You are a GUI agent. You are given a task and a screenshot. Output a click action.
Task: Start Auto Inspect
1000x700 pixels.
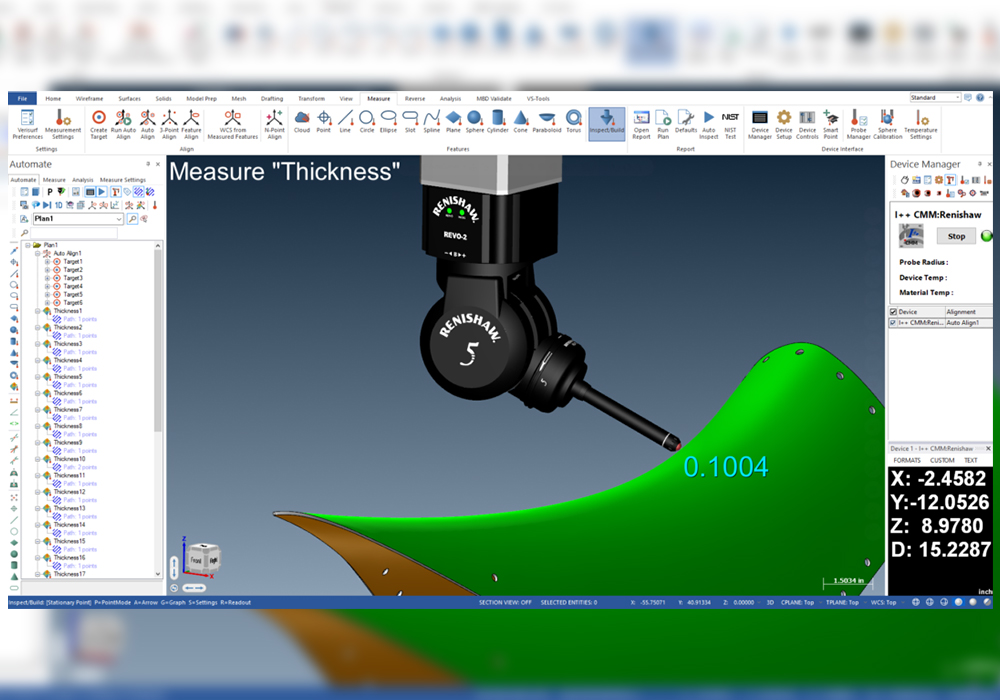709,124
